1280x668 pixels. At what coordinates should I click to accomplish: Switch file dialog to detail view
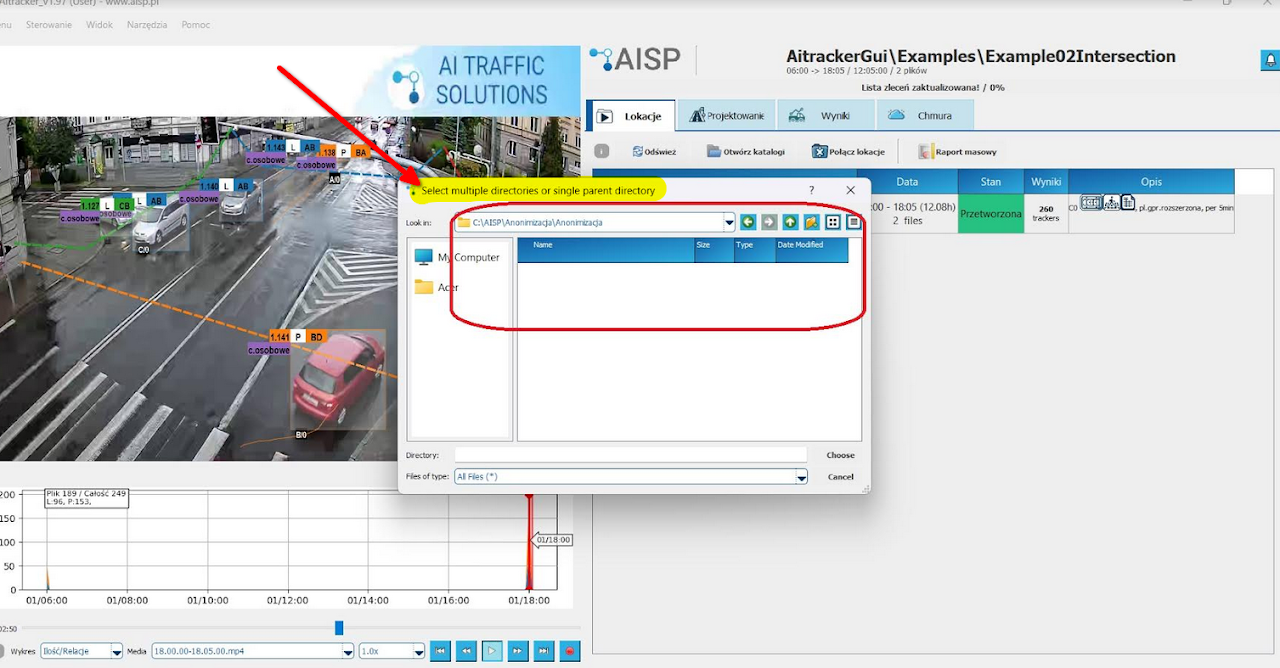[x=854, y=222]
